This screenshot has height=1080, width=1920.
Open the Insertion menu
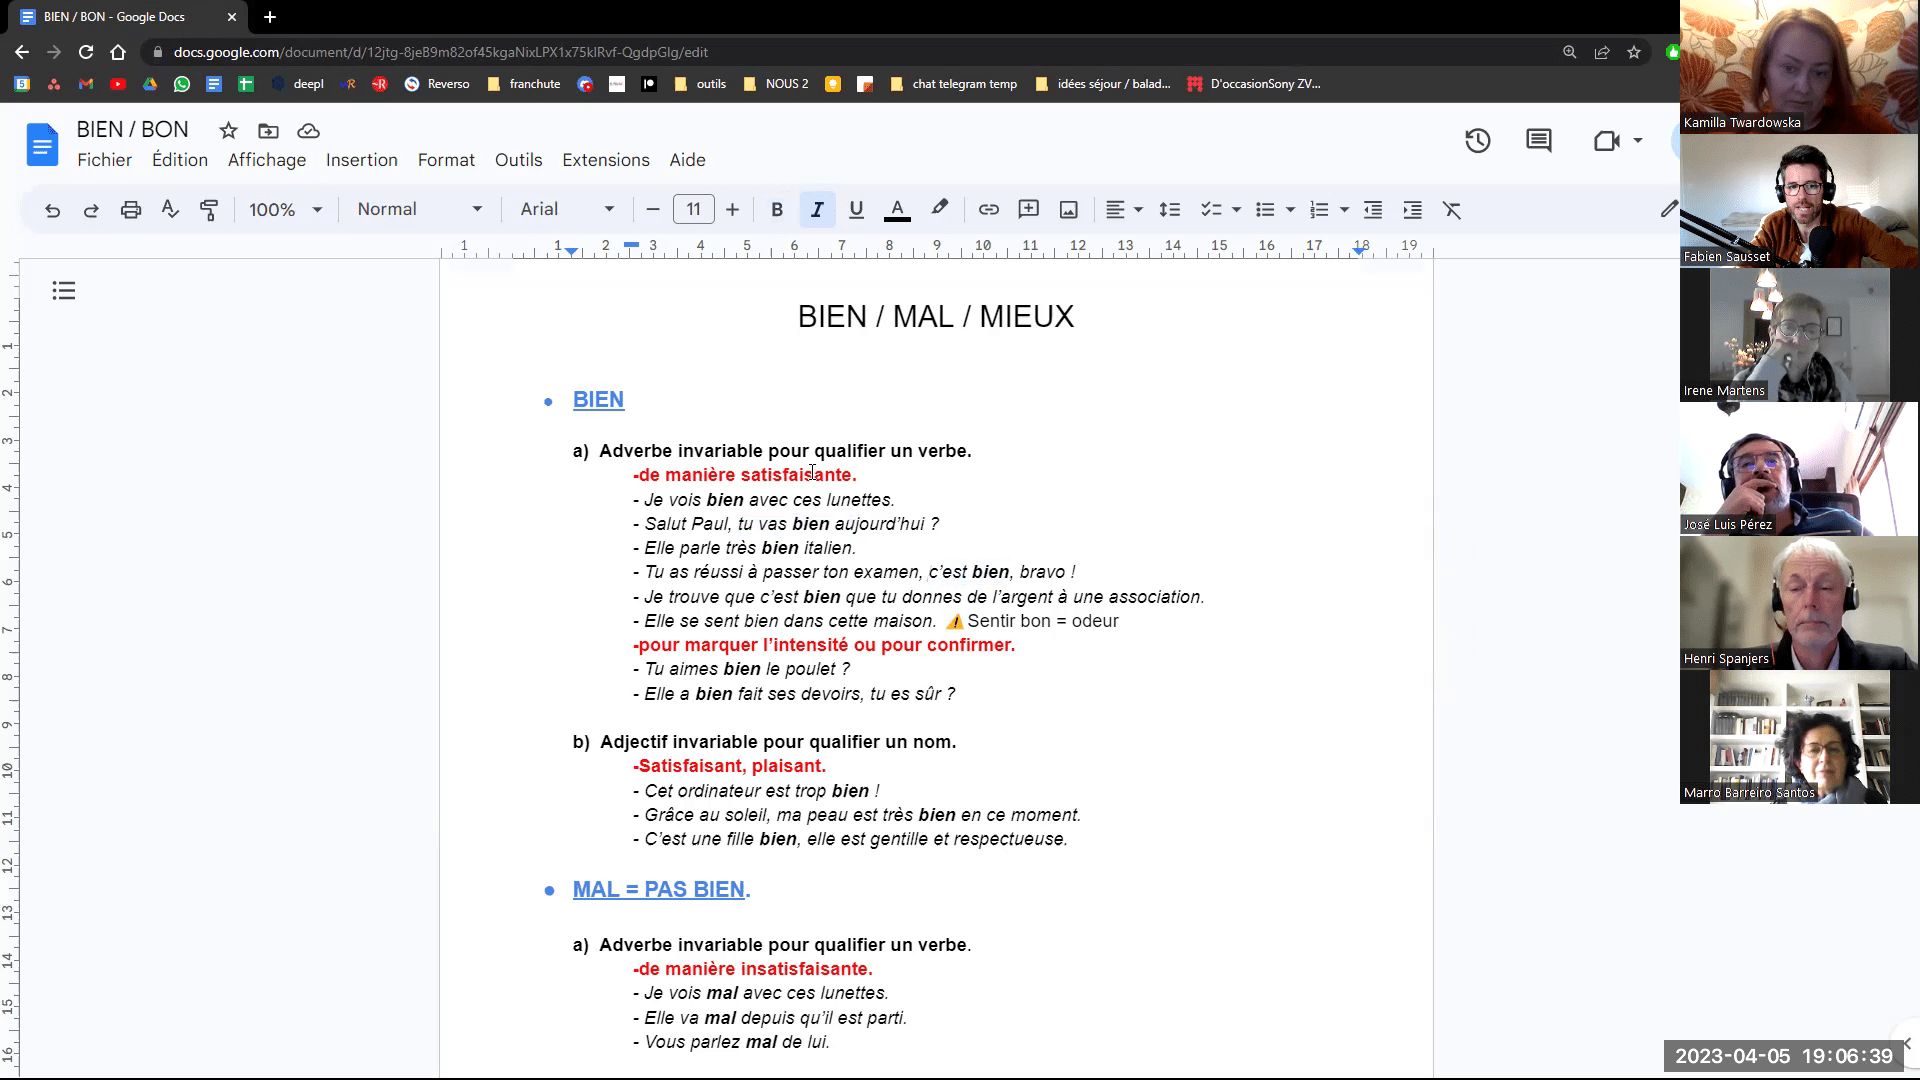point(362,160)
